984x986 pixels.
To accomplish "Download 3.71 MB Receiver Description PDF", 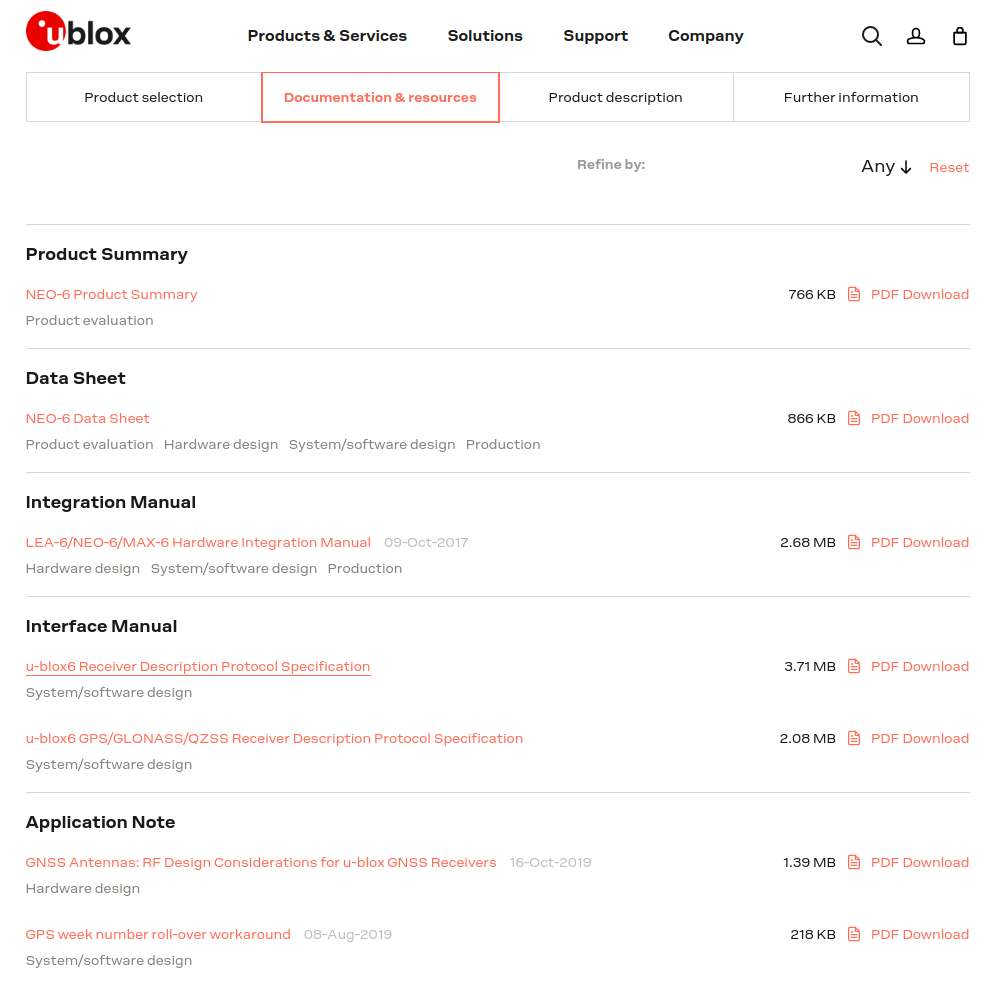I will point(919,666).
